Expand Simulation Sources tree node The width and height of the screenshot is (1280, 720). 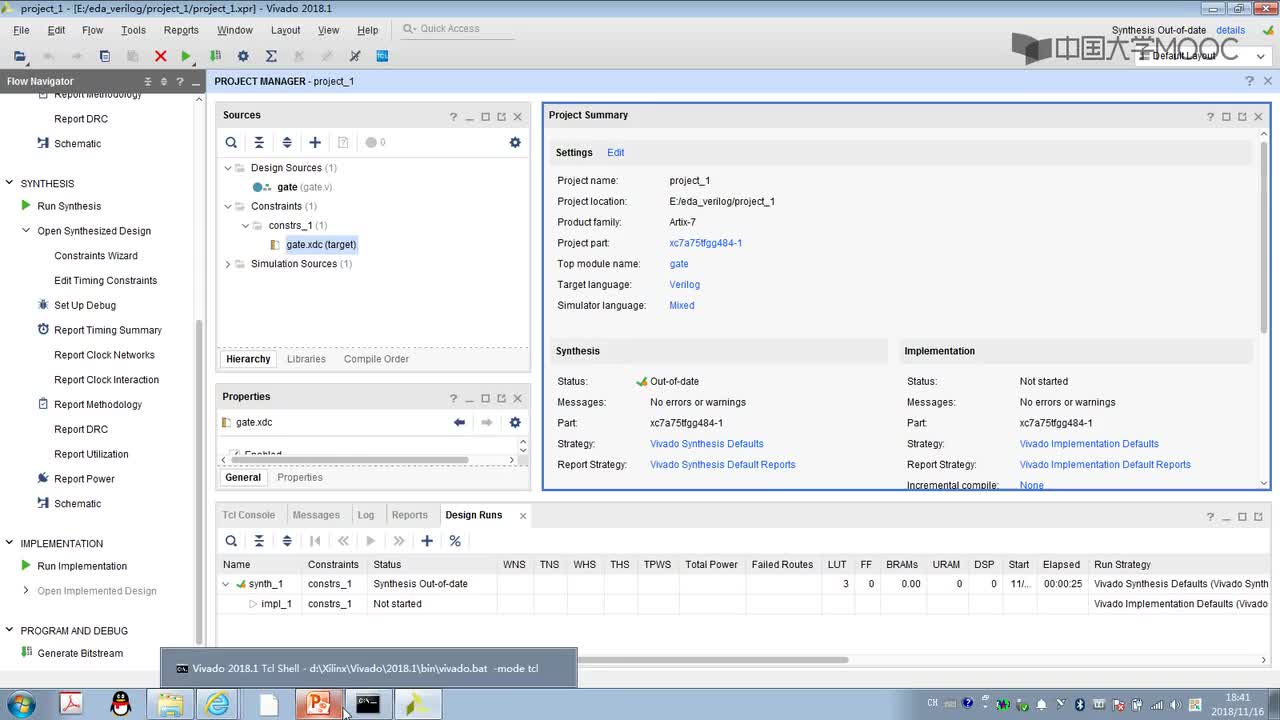coord(228,264)
